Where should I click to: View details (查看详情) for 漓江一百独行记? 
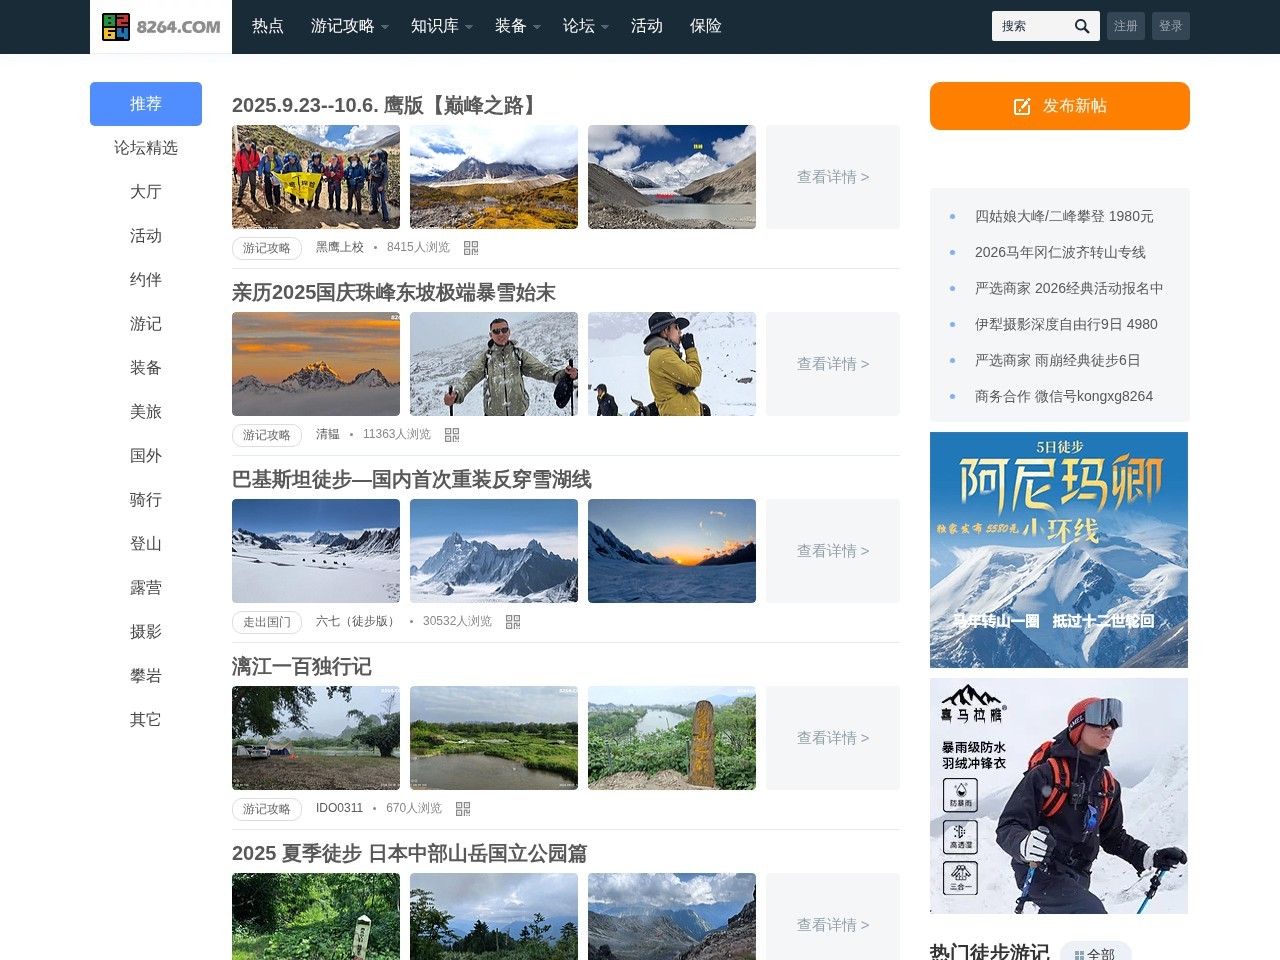(x=833, y=738)
